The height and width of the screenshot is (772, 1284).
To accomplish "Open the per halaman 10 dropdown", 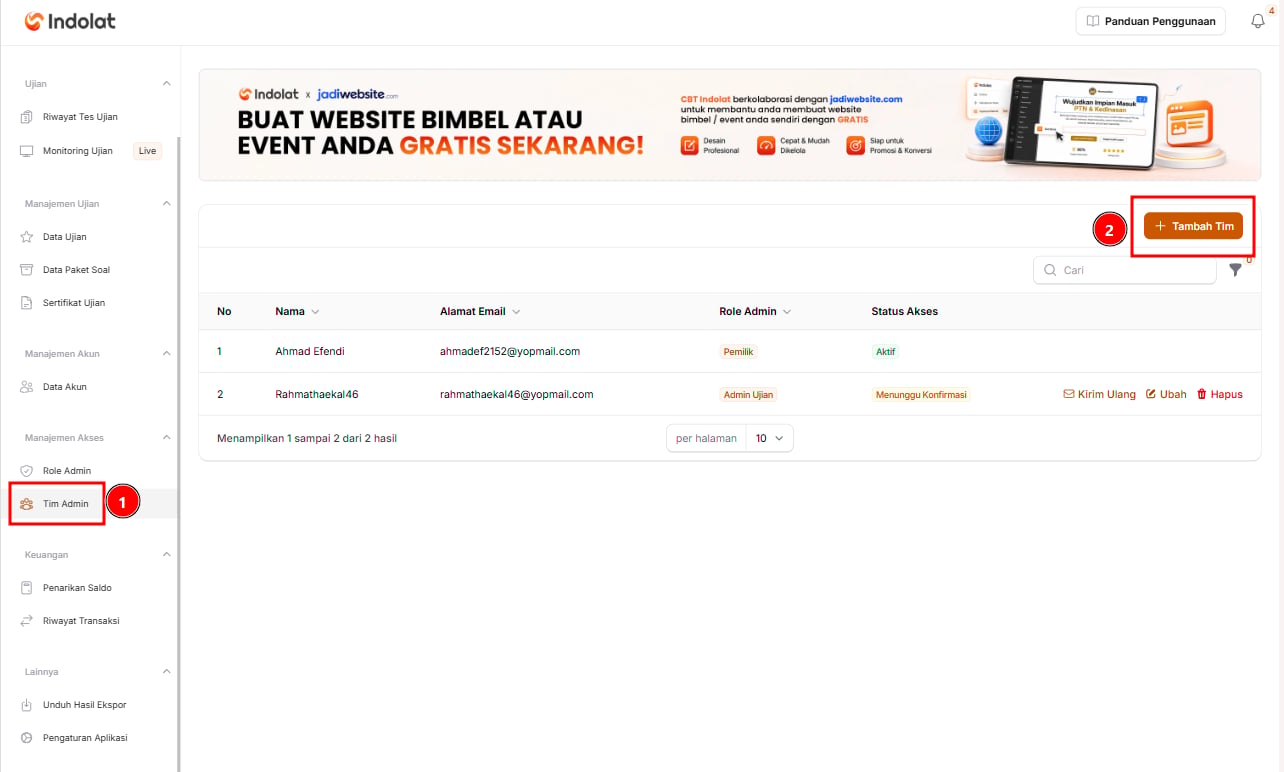I will pos(770,438).
